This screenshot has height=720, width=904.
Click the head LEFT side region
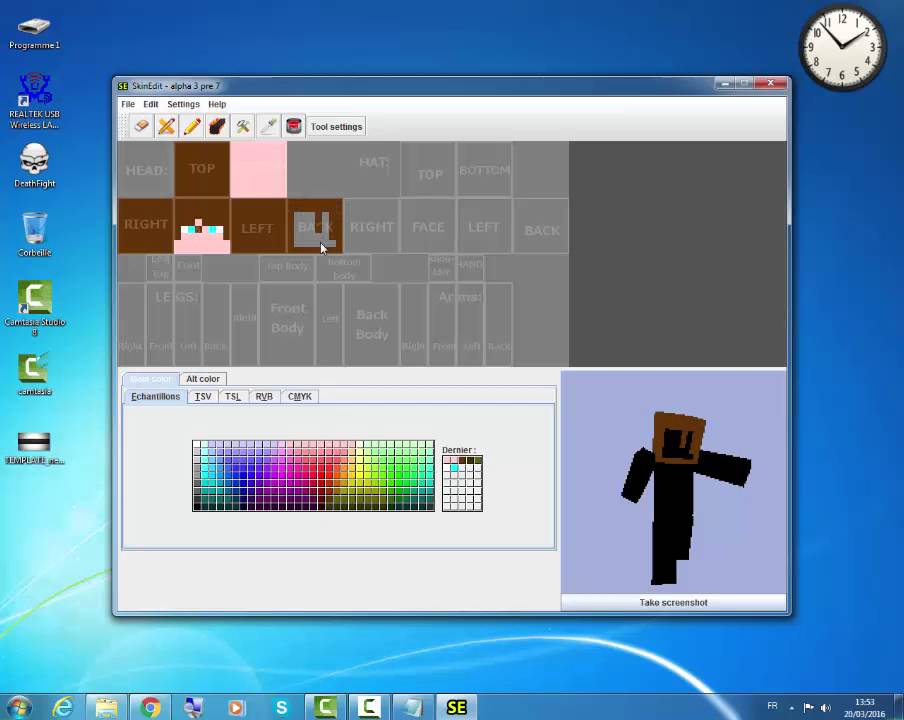258,226
